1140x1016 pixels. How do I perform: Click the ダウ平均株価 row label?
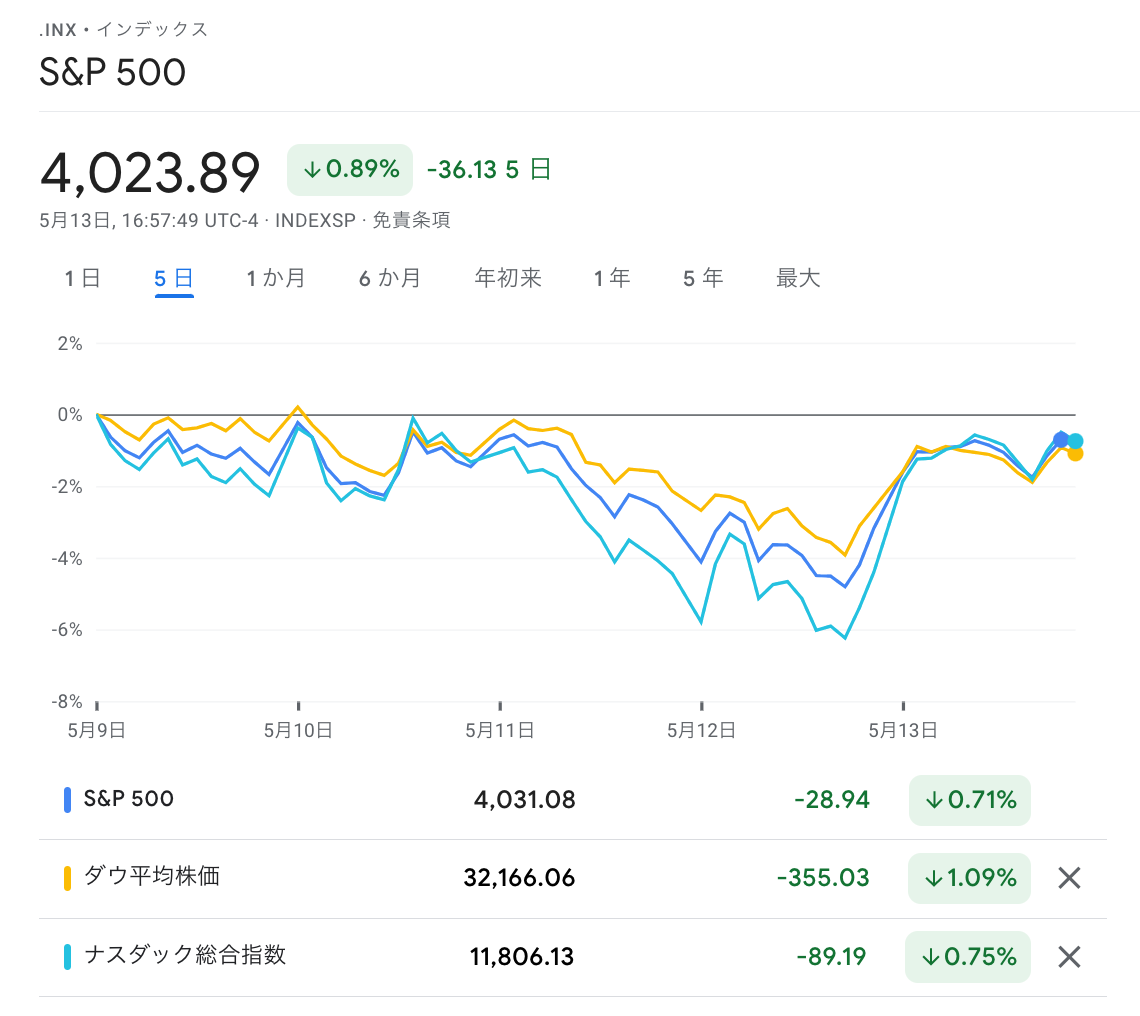click(152, 877)
